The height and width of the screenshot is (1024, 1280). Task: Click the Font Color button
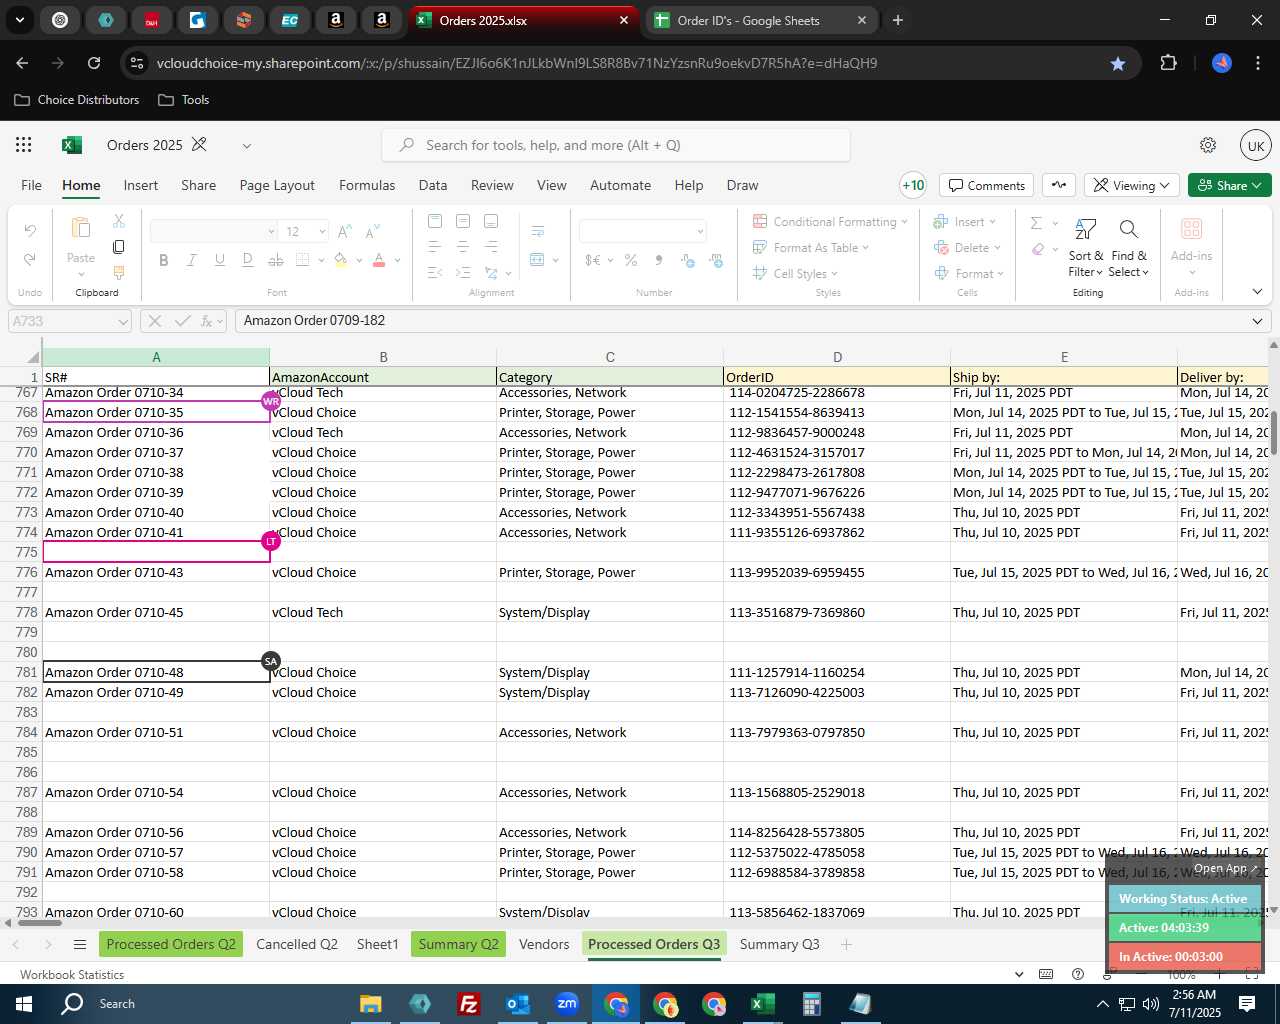click(379, 260)
